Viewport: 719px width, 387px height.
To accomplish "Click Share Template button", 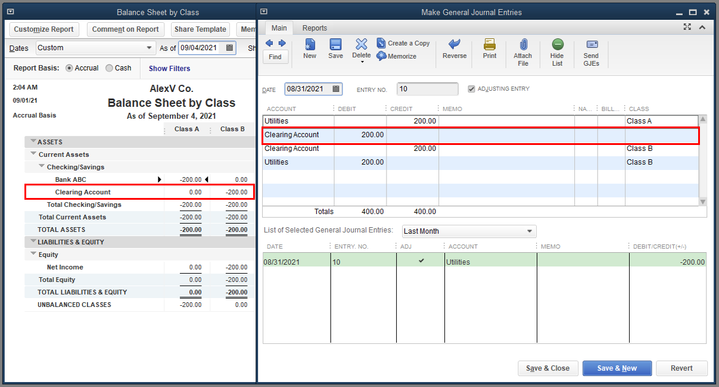I will [200, 29].
